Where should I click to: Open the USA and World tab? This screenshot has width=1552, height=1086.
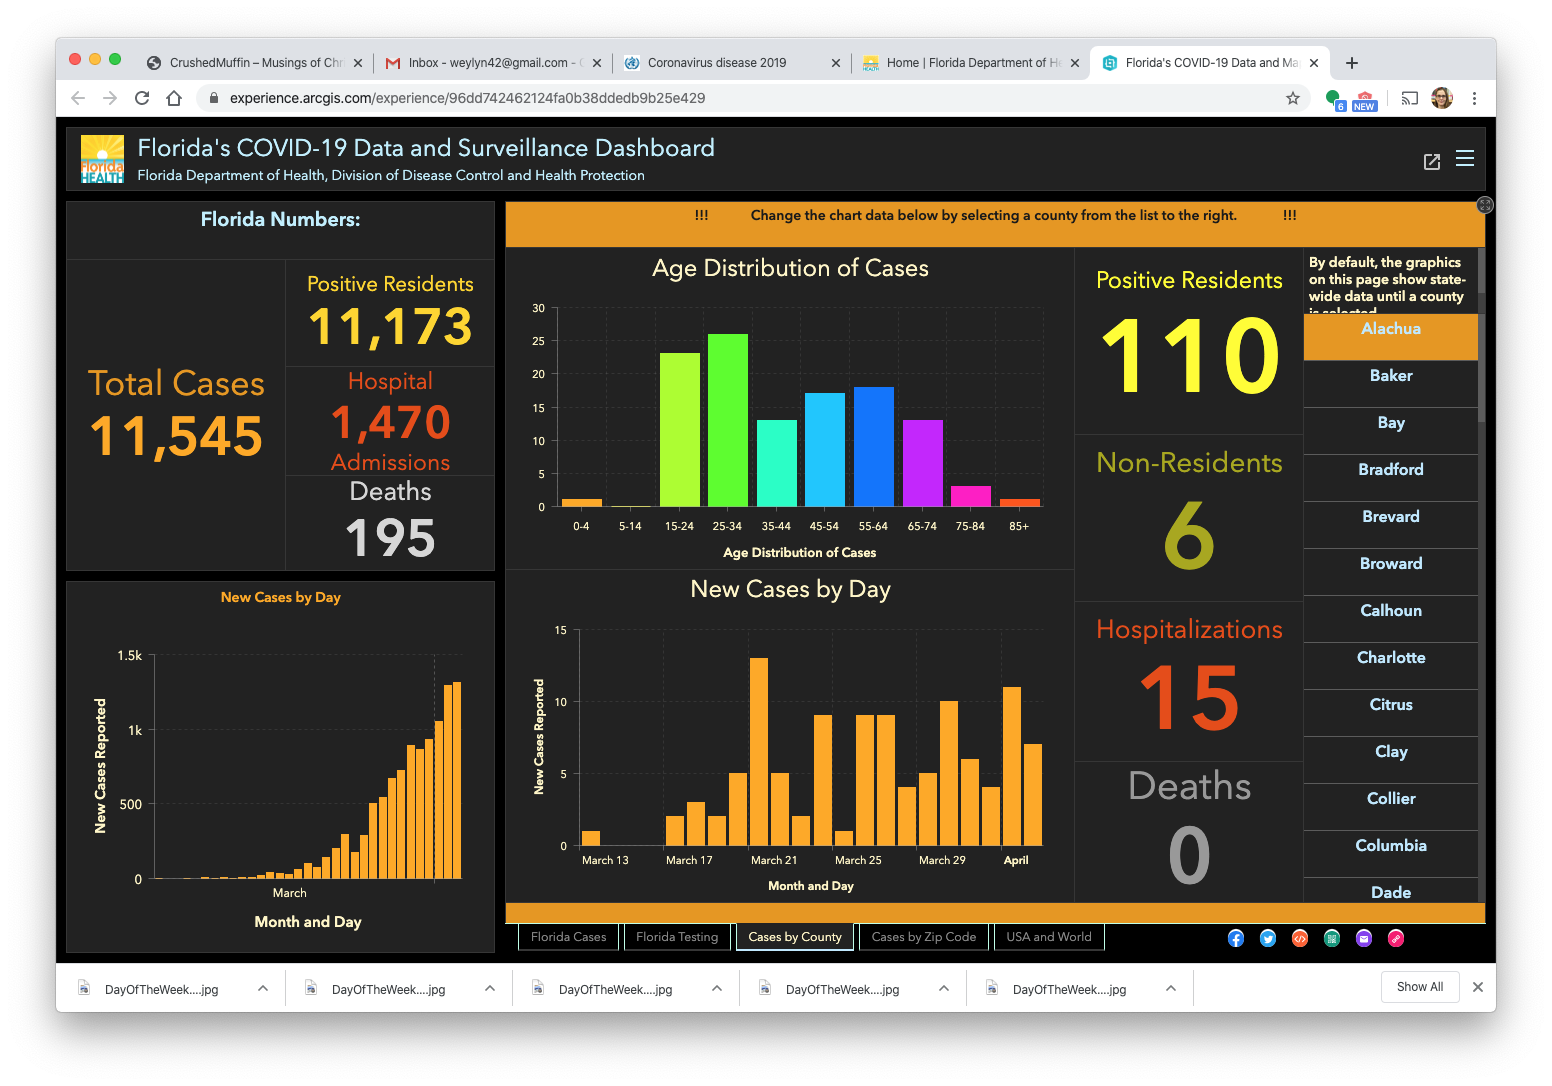coord(1049,937)
